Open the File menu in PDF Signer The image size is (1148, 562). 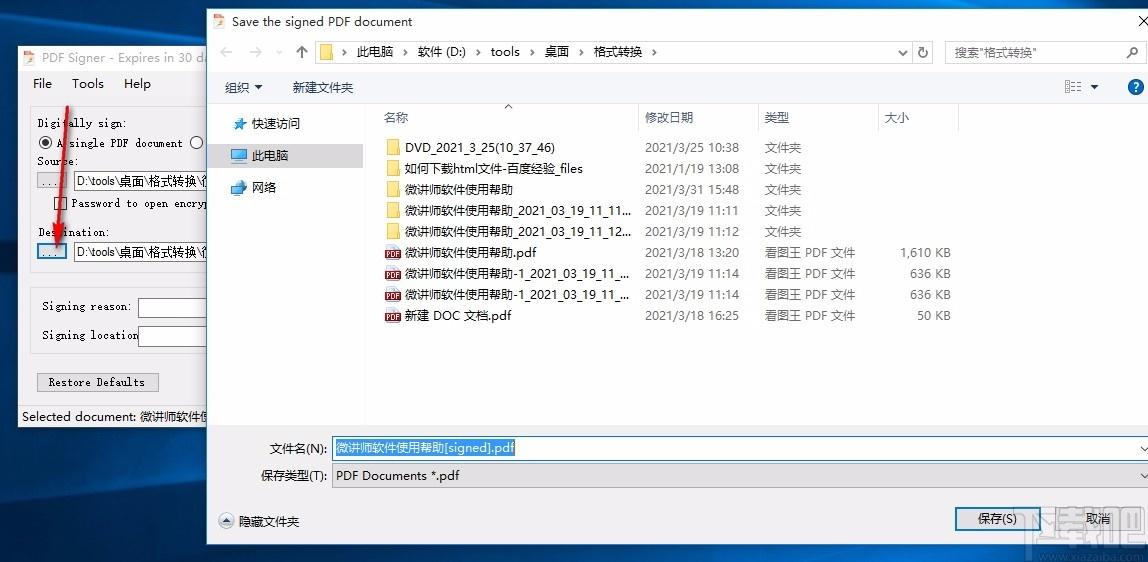point(42,84)
